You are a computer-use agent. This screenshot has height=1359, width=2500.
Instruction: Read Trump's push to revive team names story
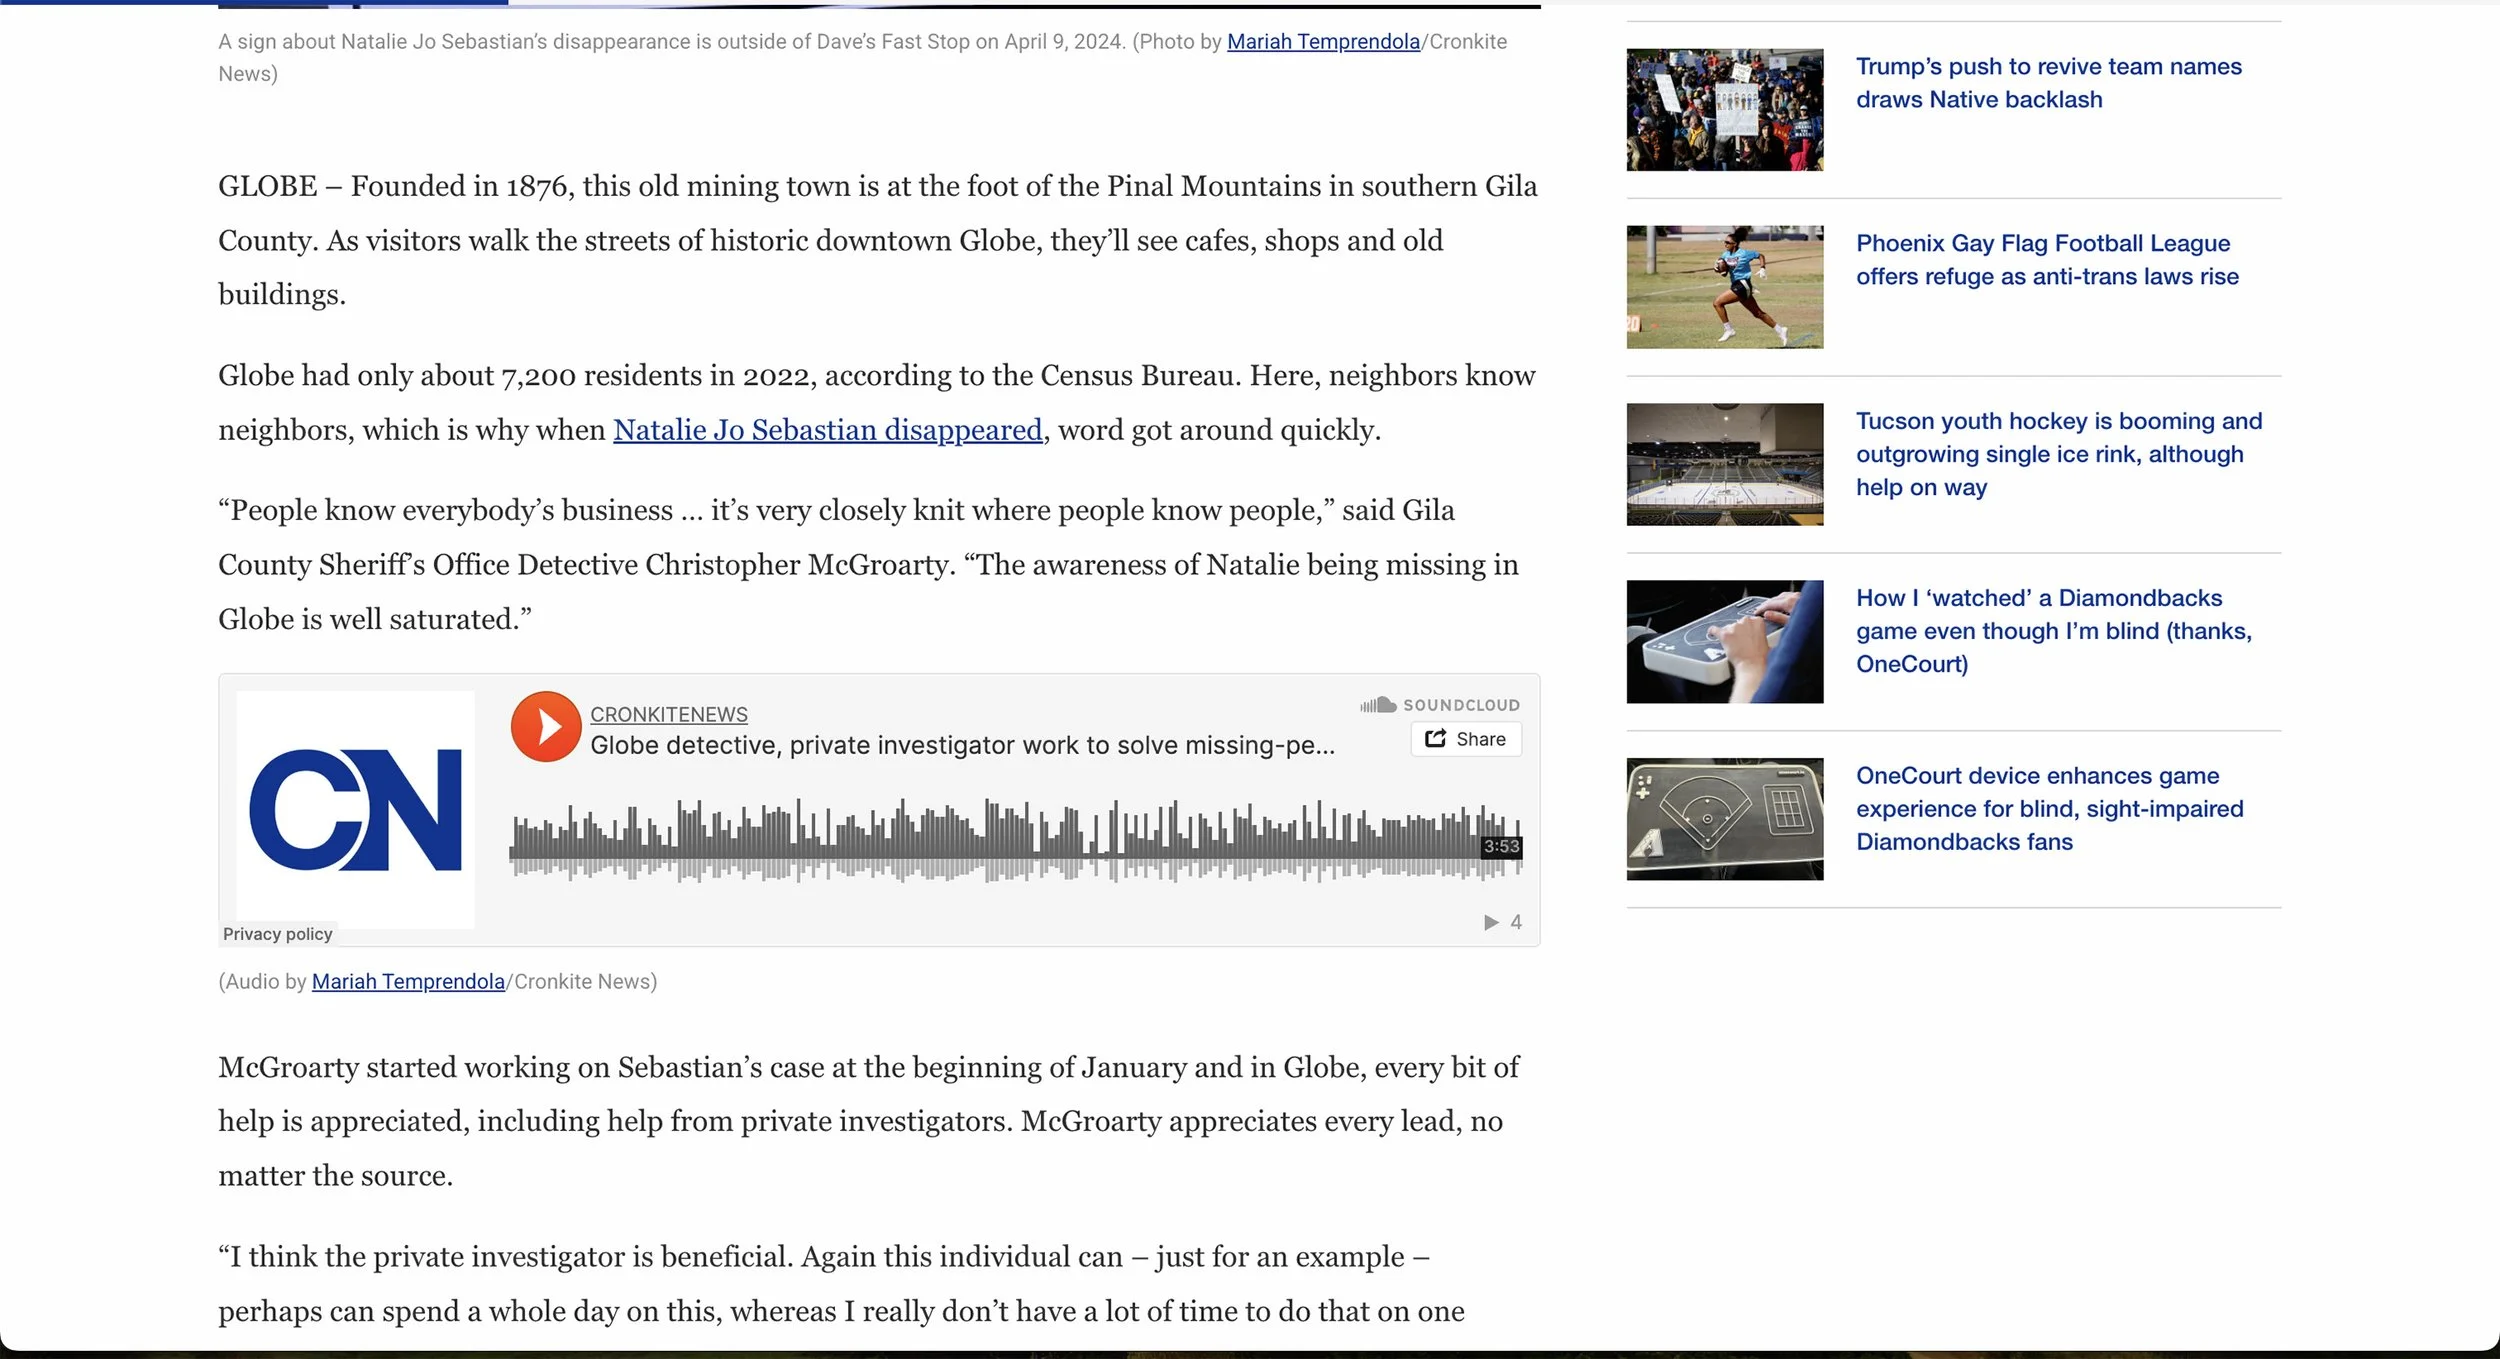pos(2047,83)
